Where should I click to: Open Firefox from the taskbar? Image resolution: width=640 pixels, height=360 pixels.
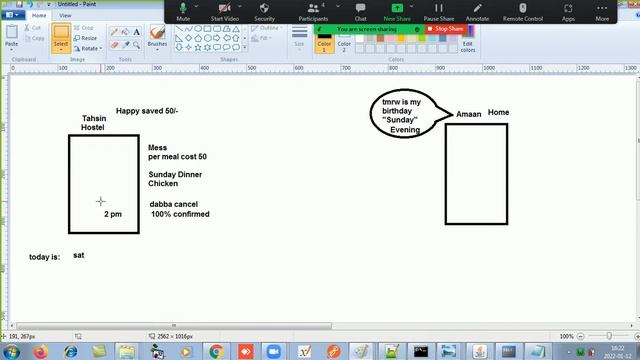point(41,351)
